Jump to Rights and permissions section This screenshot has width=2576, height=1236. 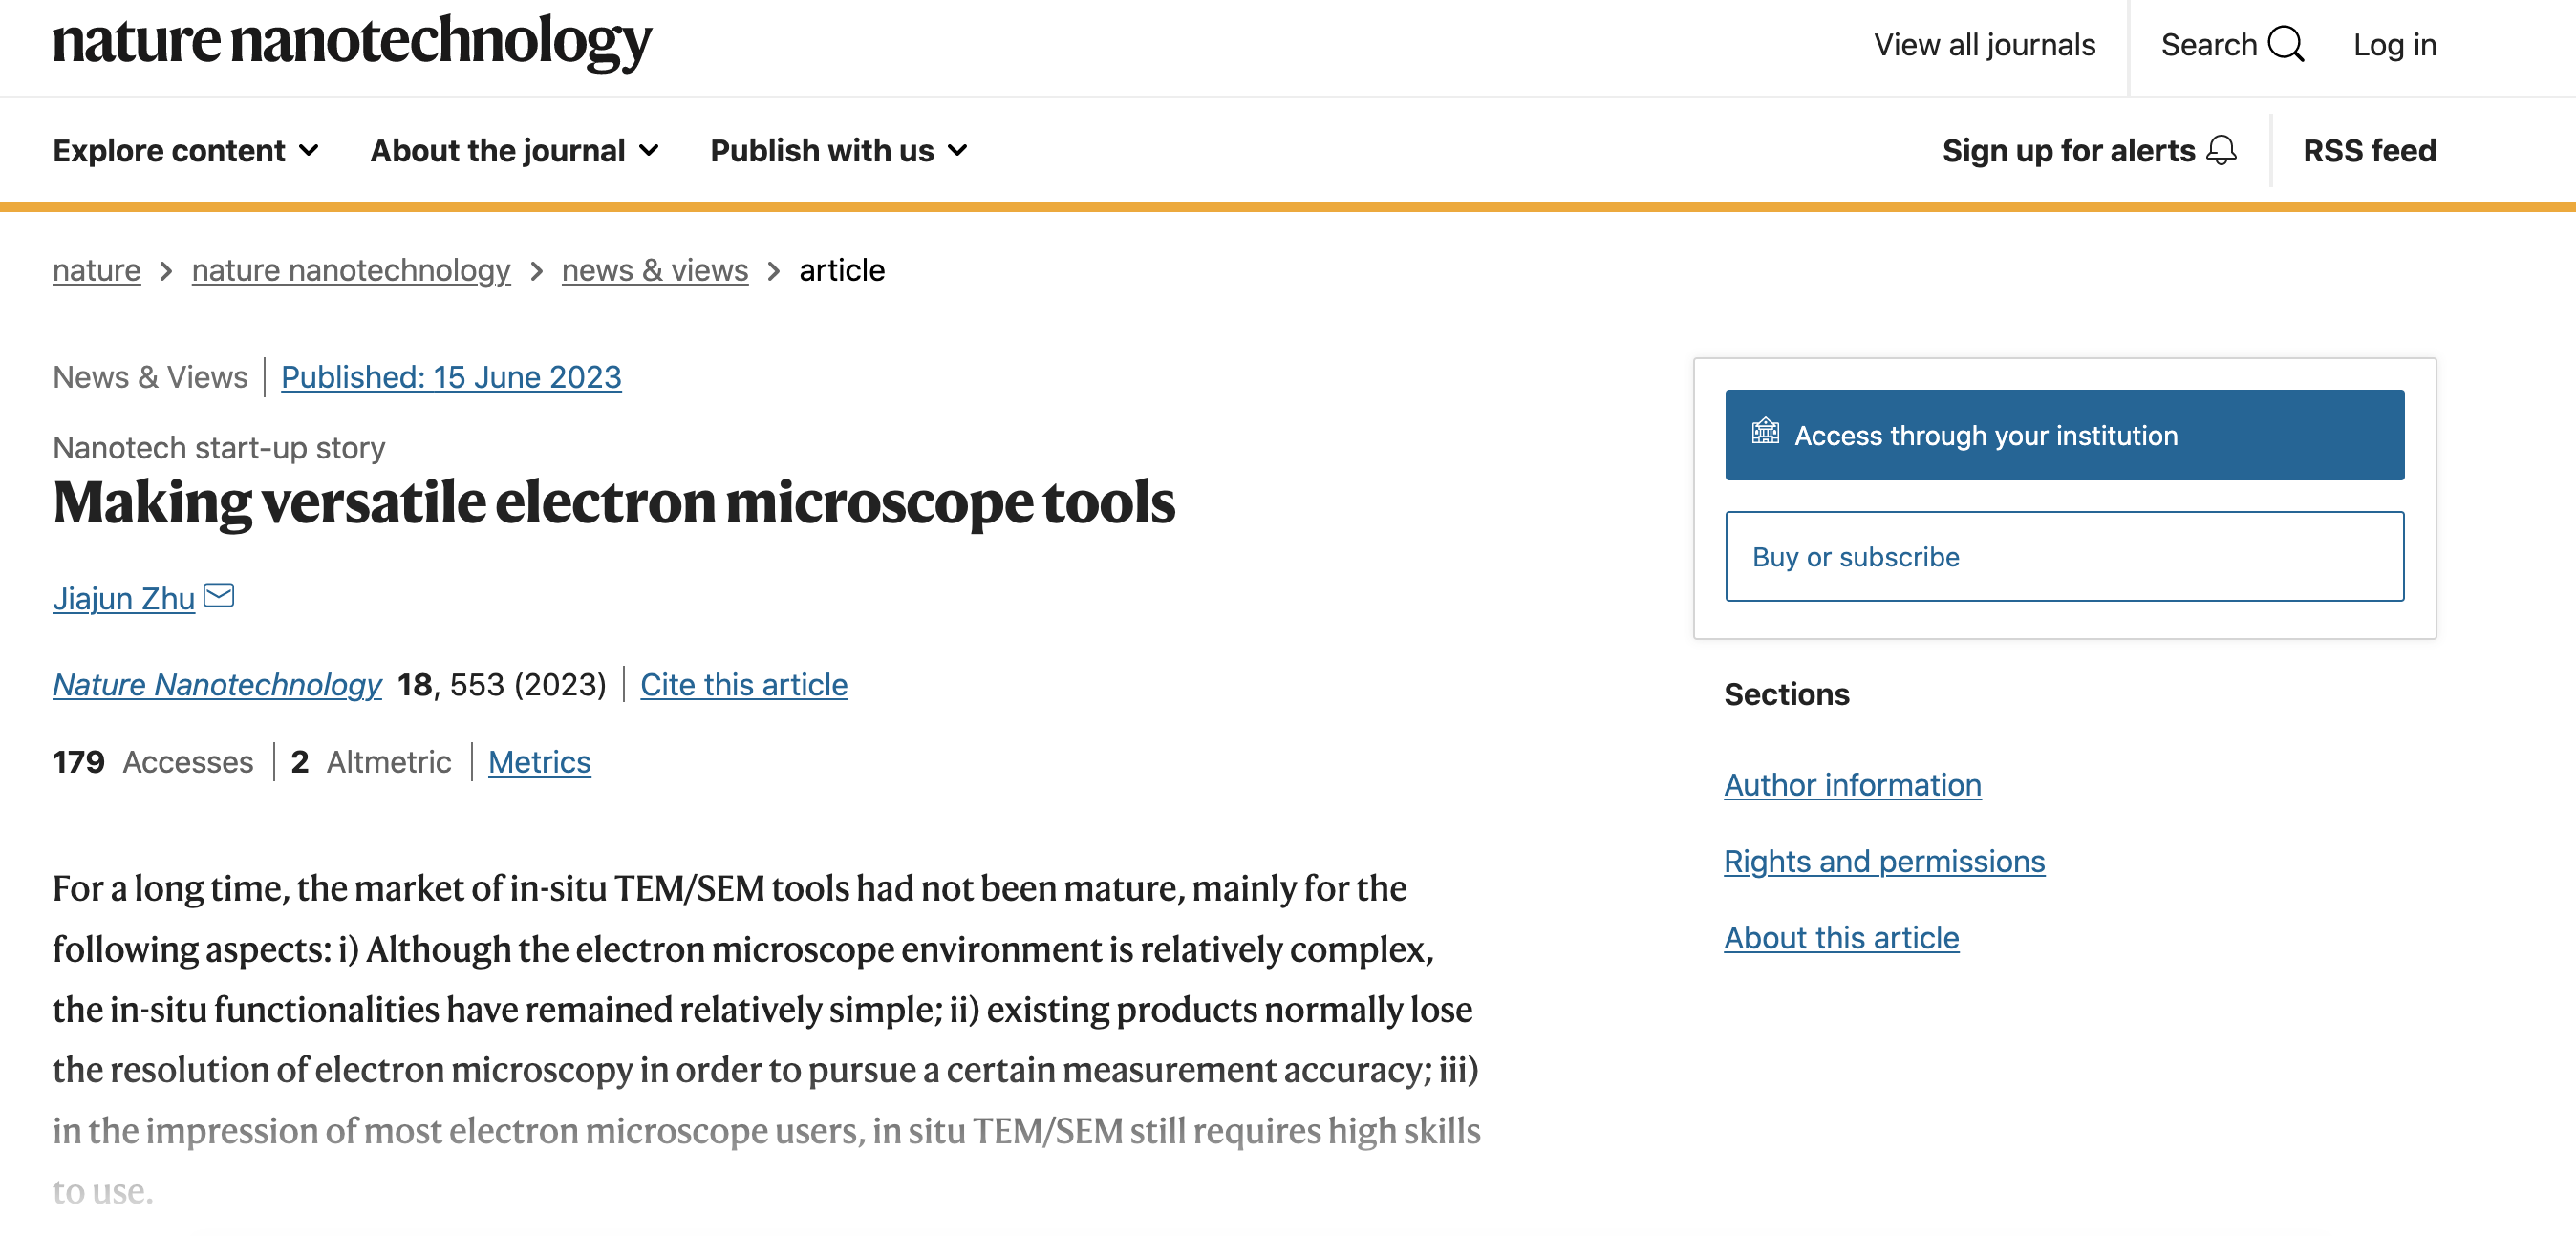[1884, 861]
